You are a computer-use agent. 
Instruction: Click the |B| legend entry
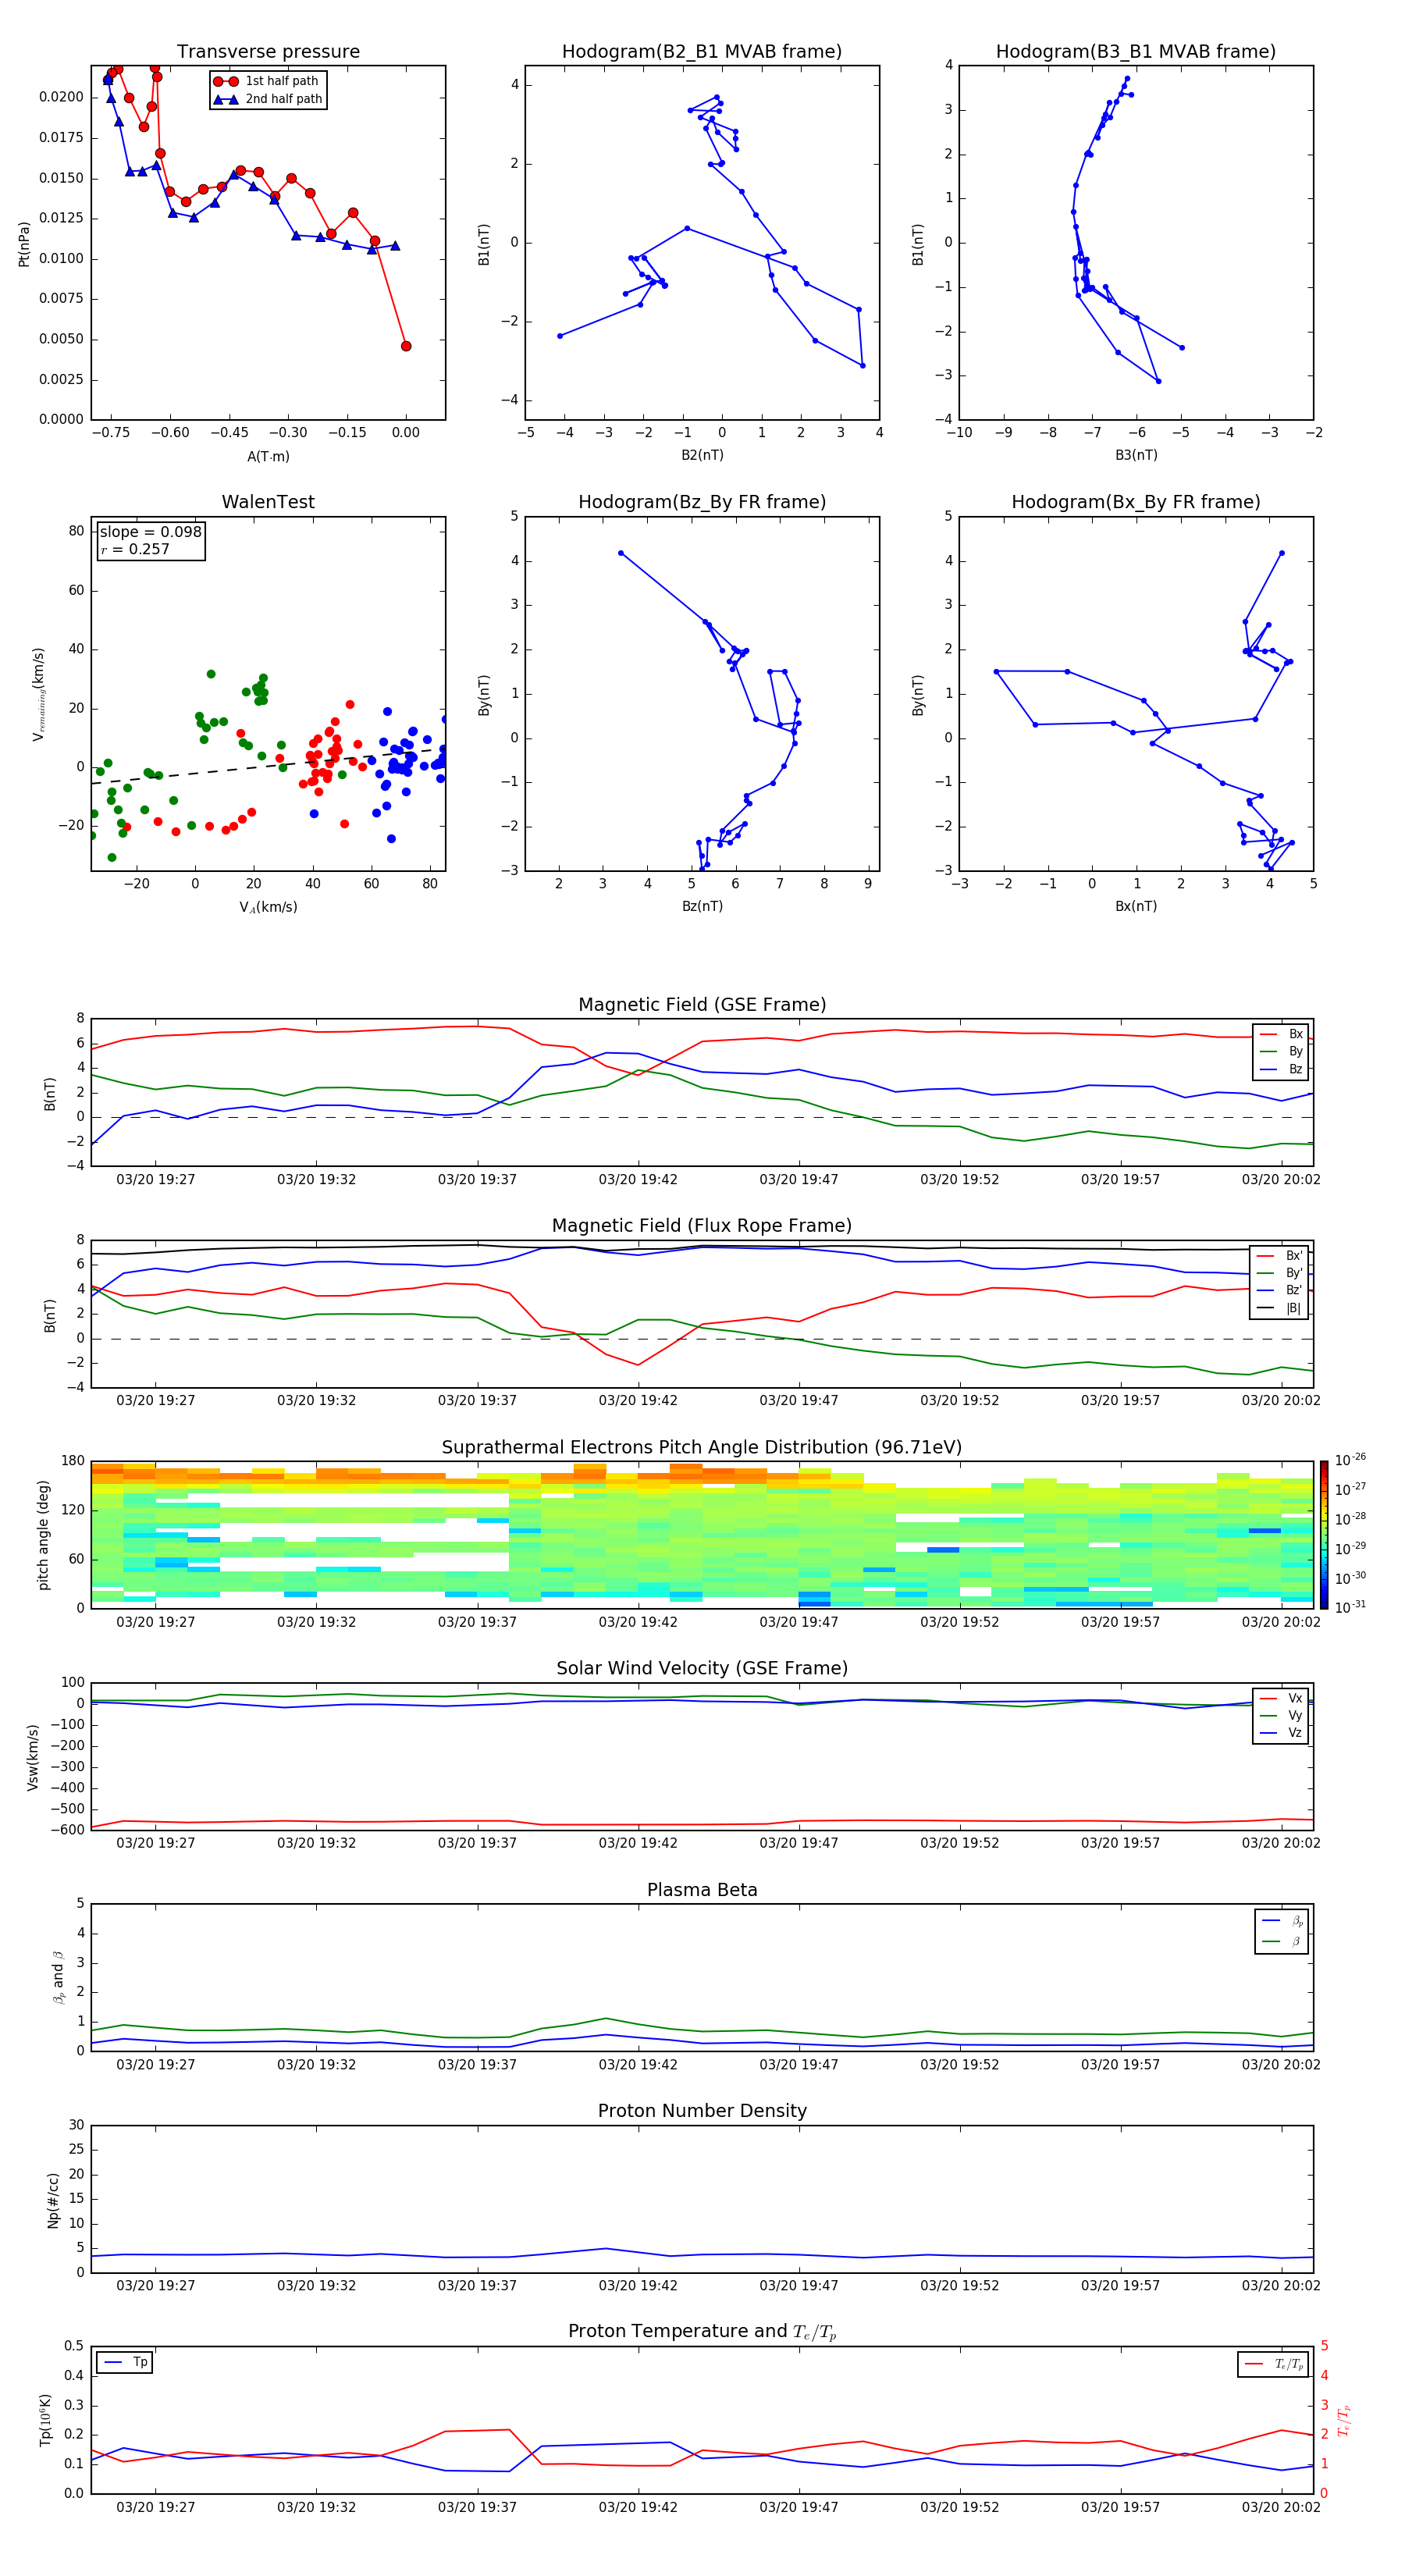1281,1308
